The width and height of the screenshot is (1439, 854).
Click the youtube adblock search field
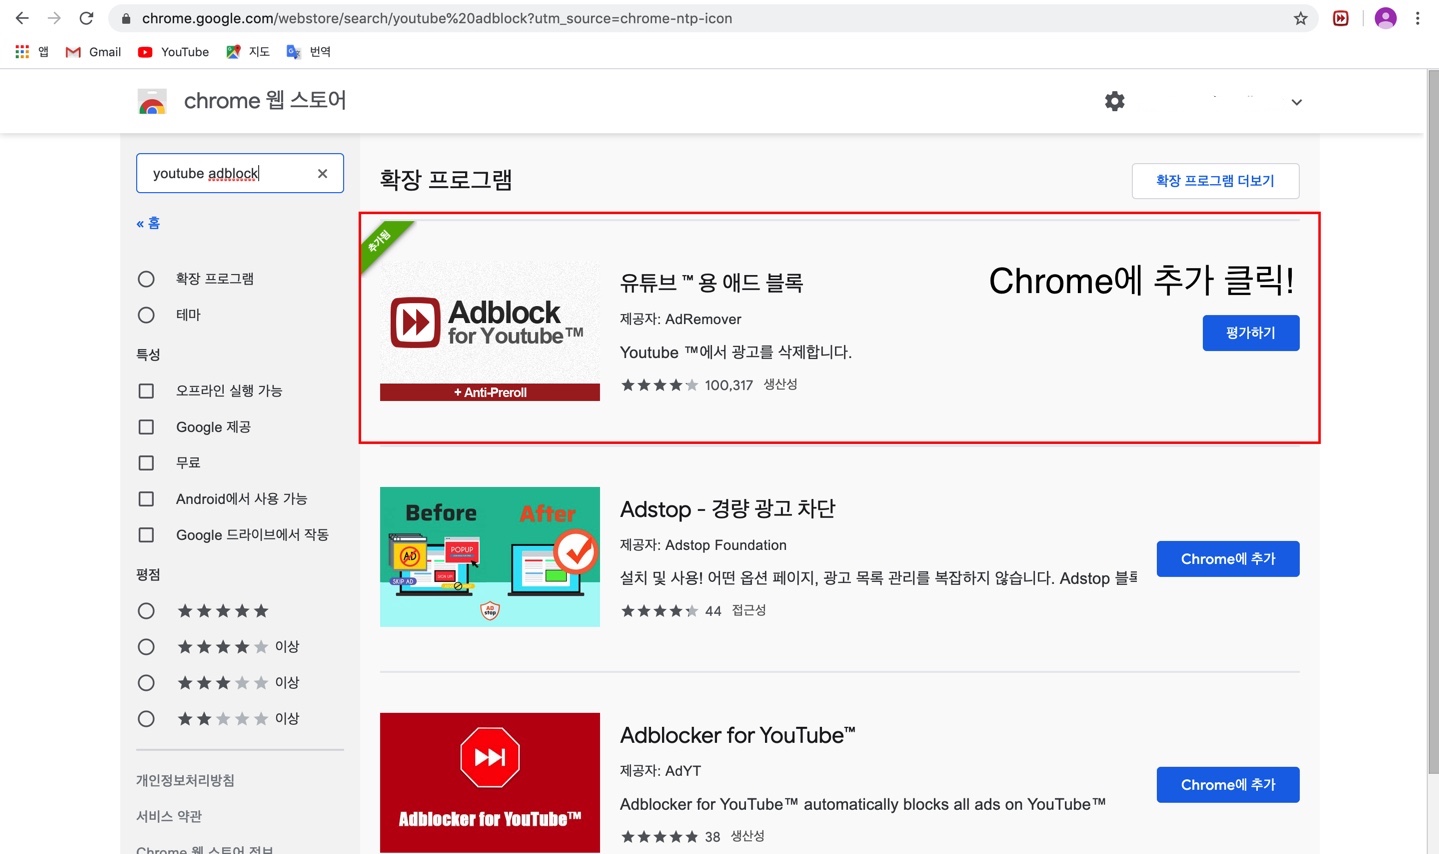click(x=240, y=173)
